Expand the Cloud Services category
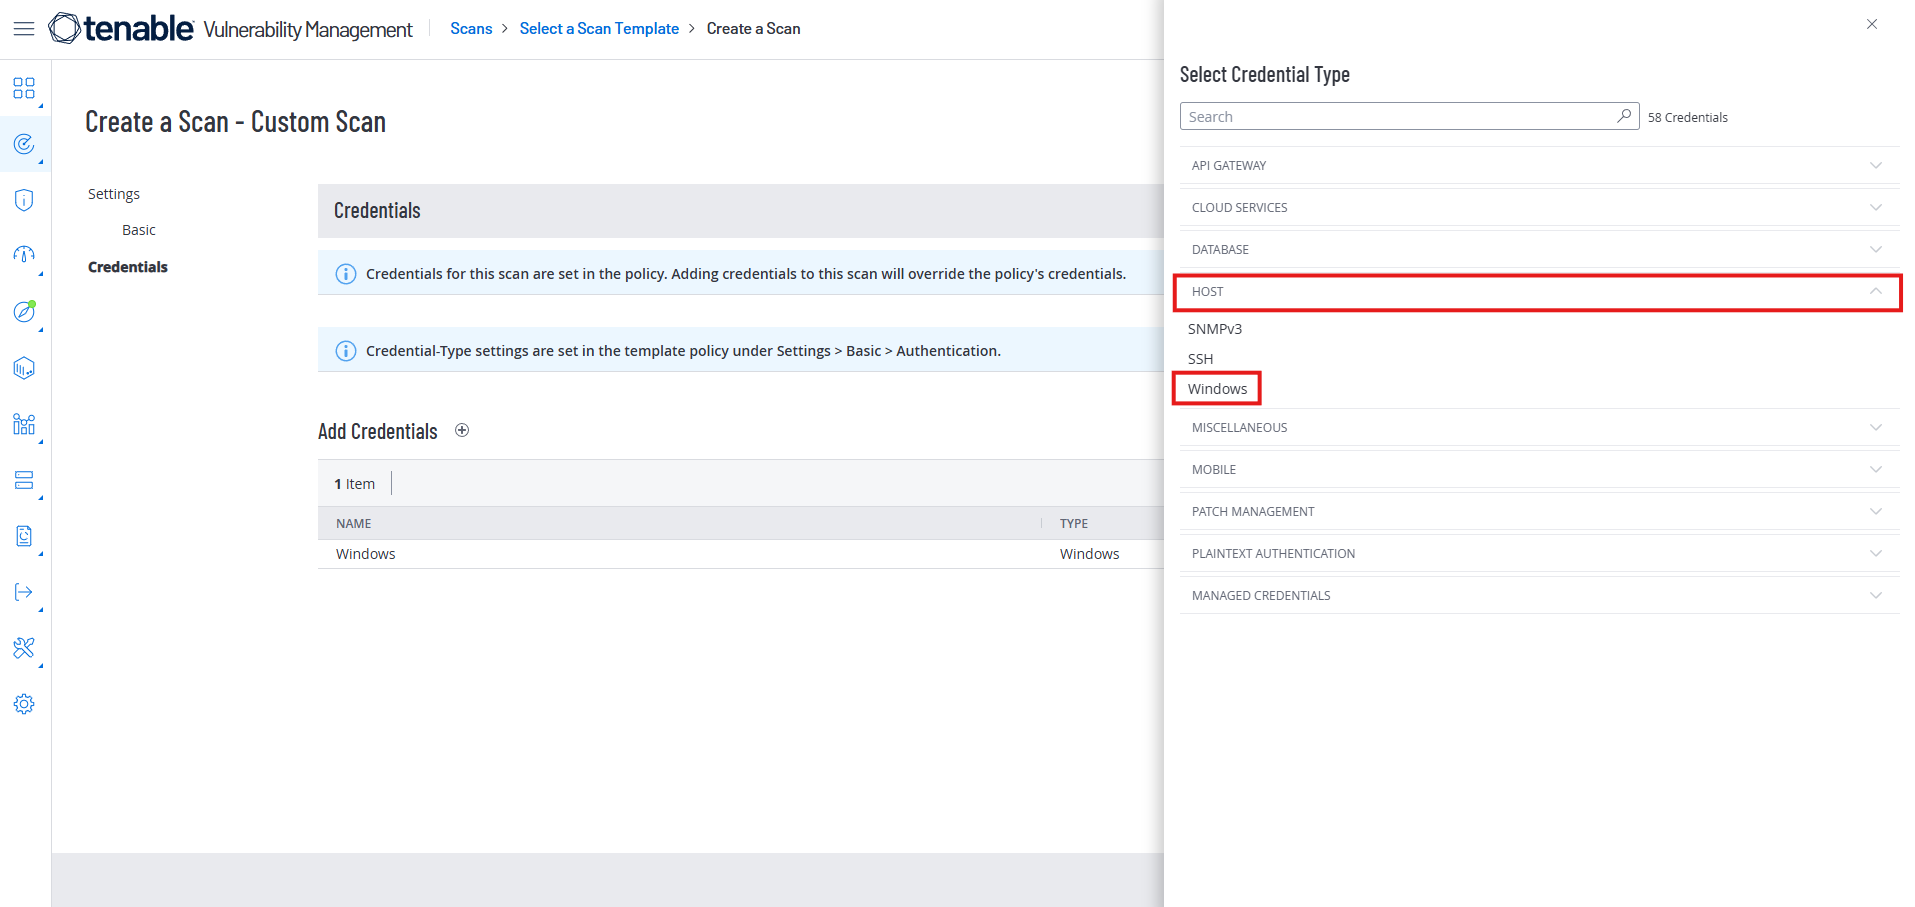This screenshot has width=1915, height=907. [x=1538, y=208]
